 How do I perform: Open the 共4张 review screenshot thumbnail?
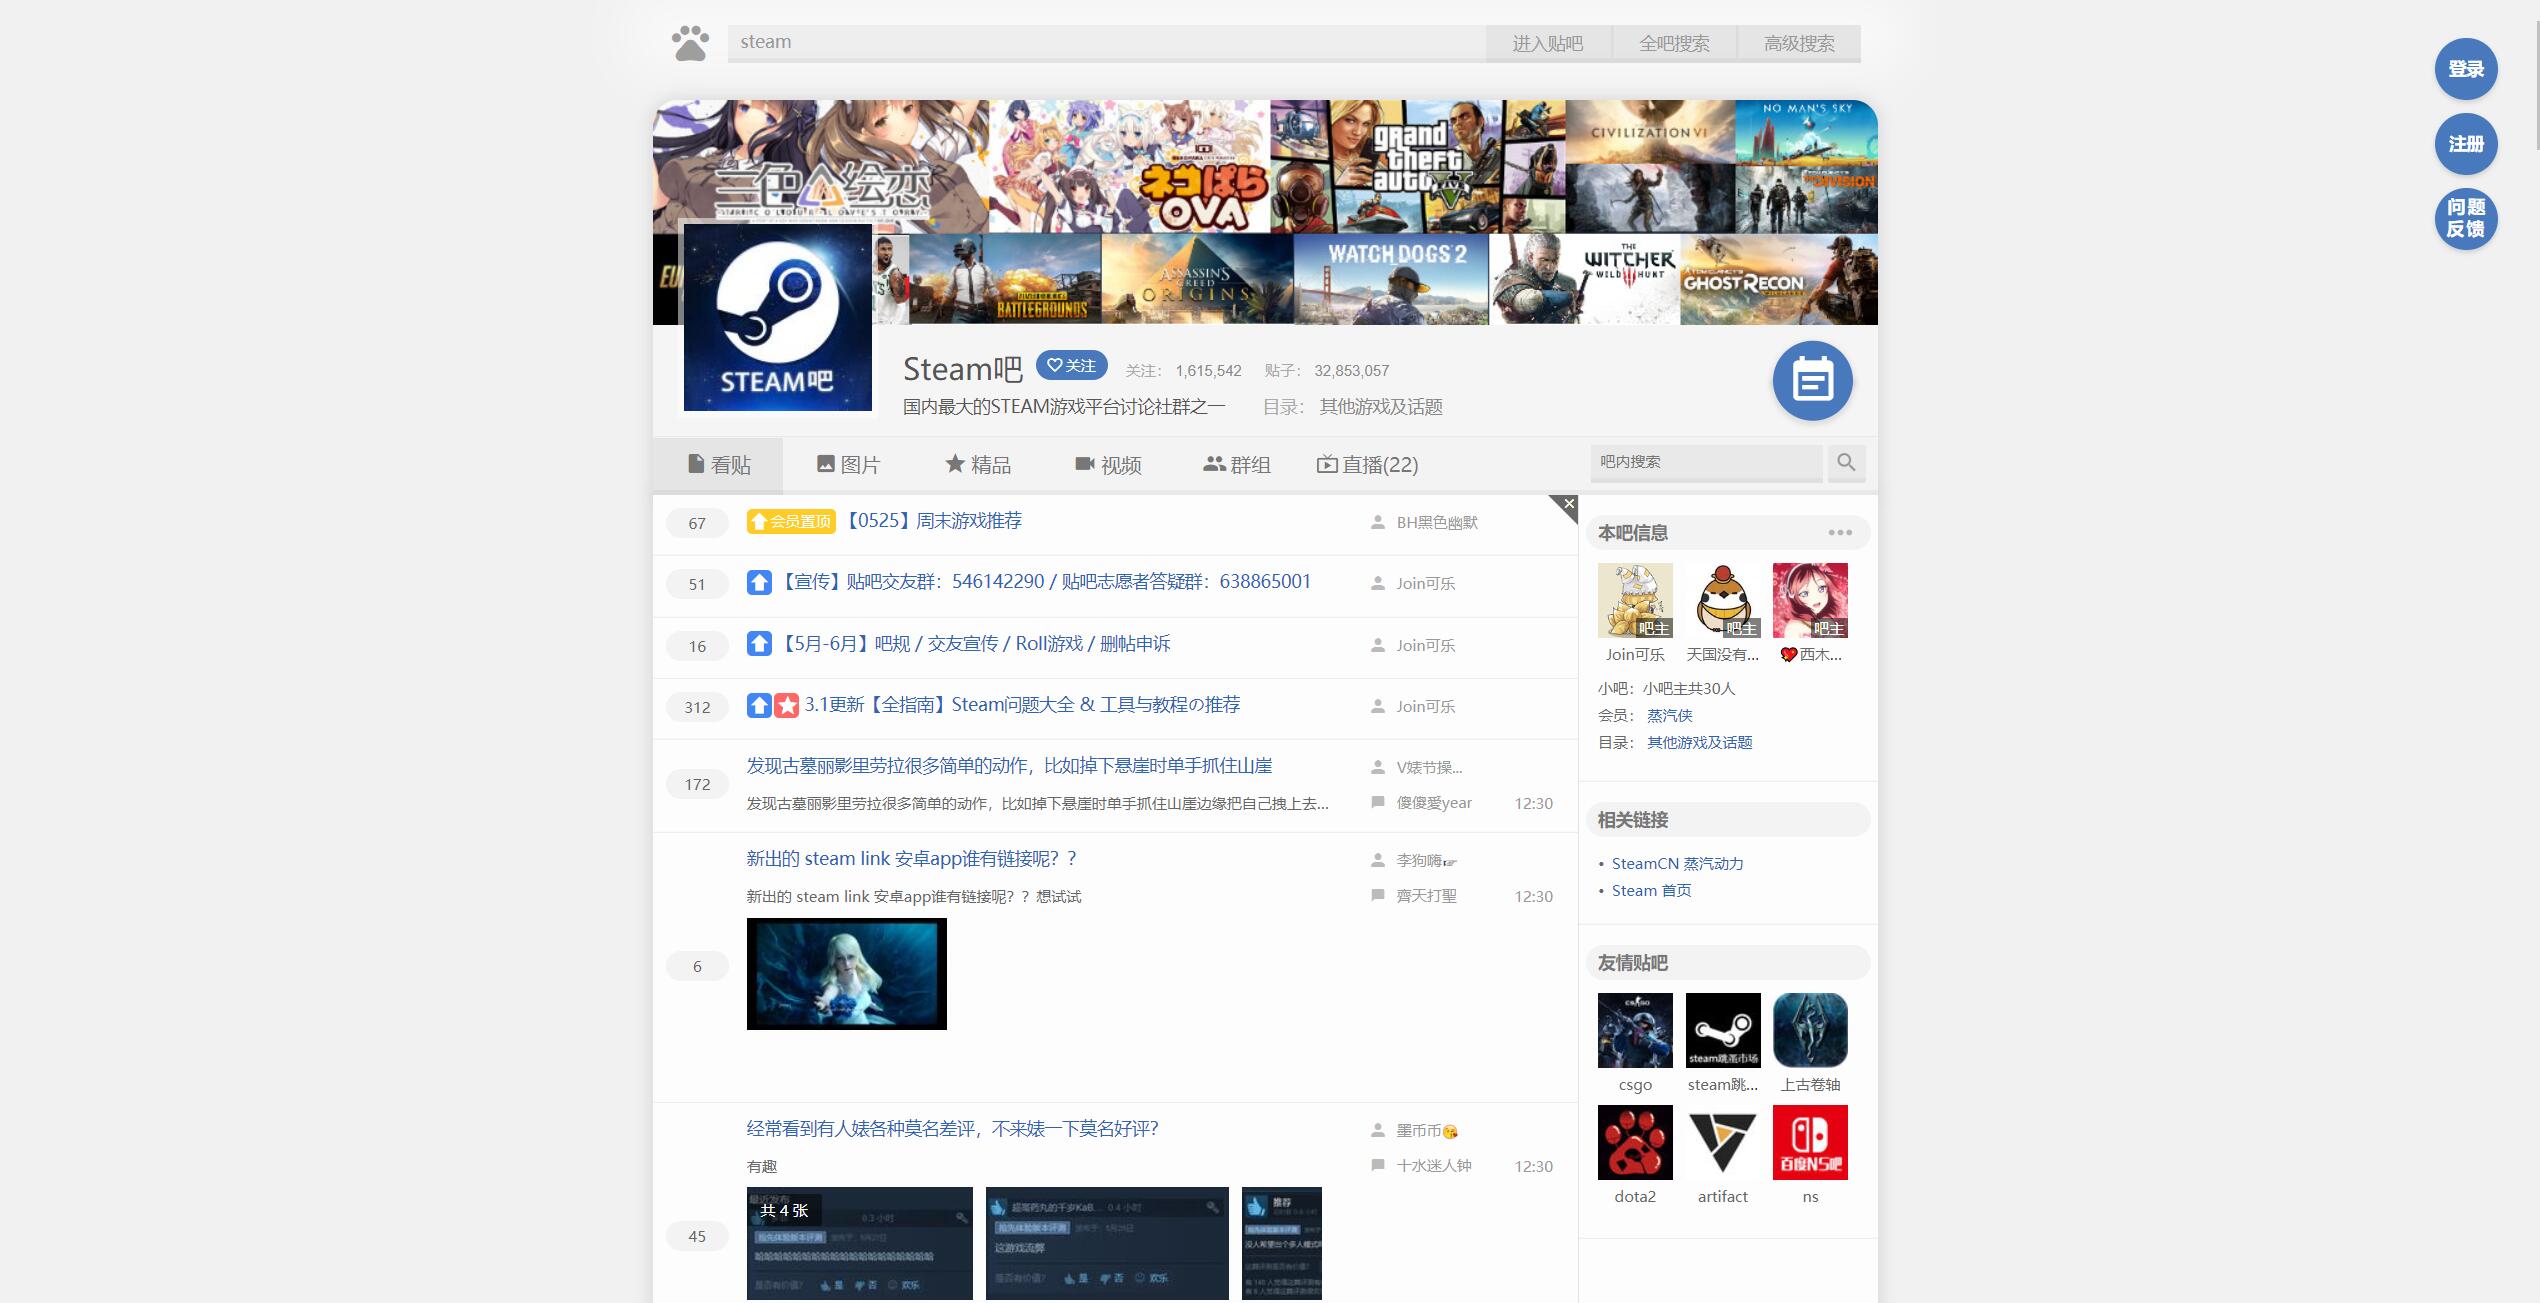(x=859, y=1243)
